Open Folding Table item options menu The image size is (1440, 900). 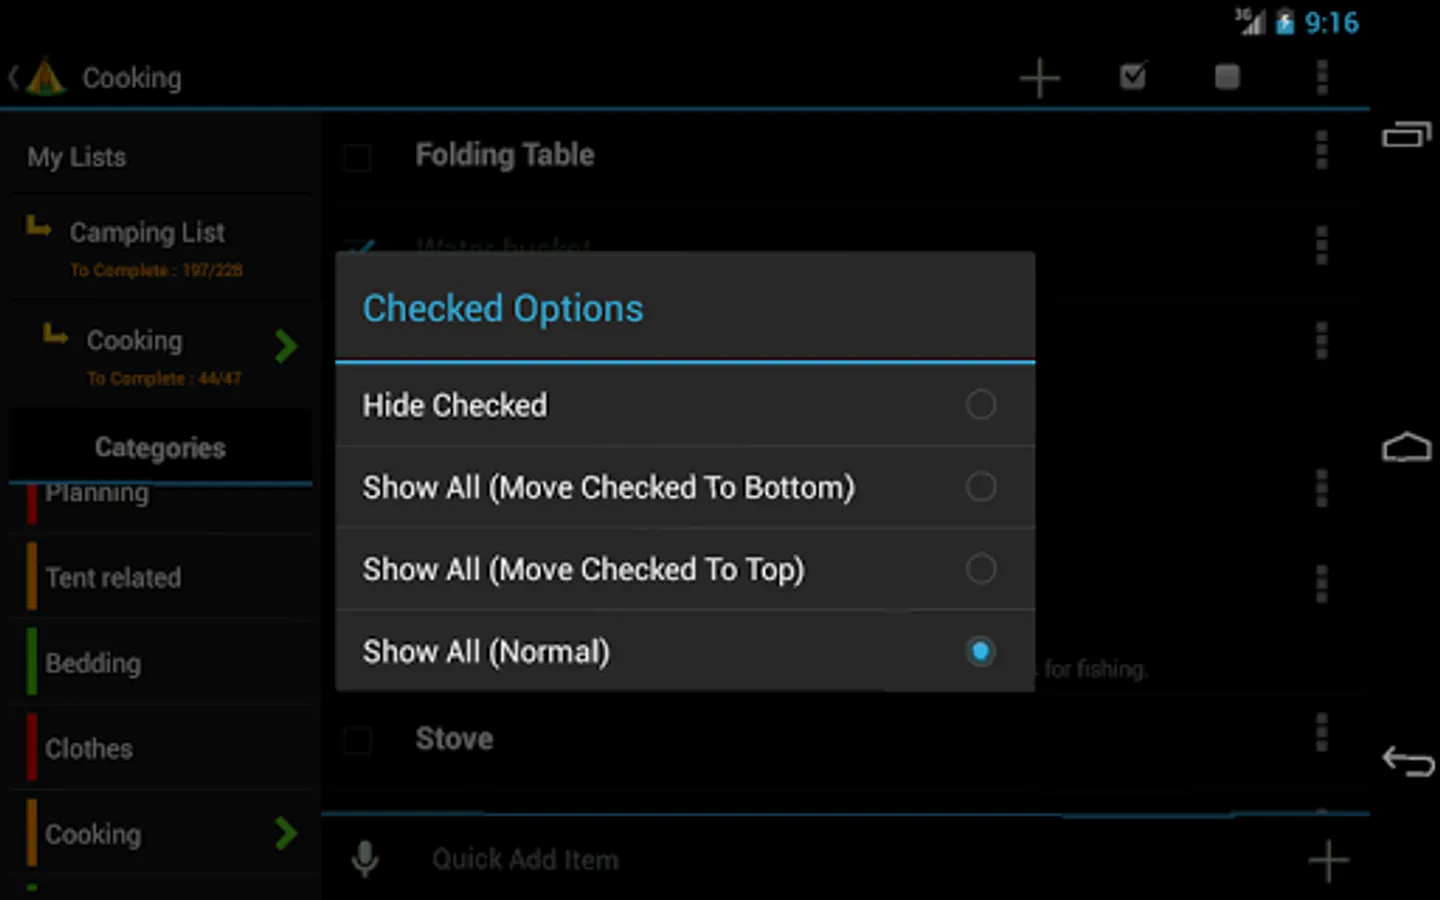pyautogui.click(x=1322, y=151)
